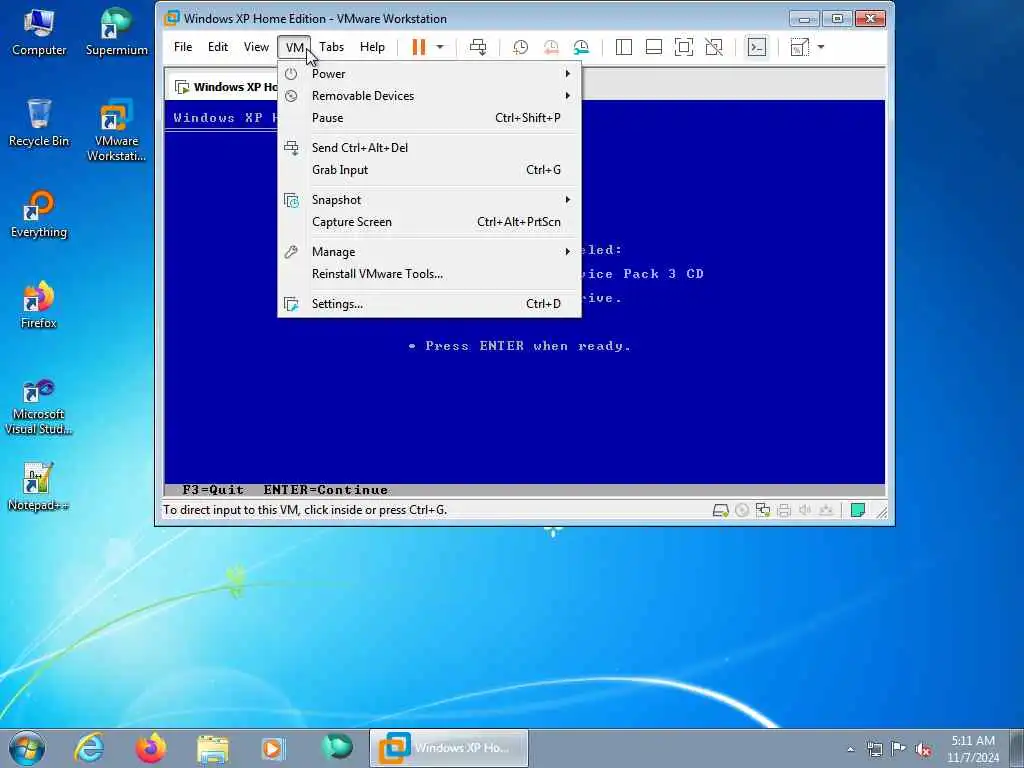1024x768 pixels.
Task: Click the stretch guest display icon
Action: [x=800, y=47]
